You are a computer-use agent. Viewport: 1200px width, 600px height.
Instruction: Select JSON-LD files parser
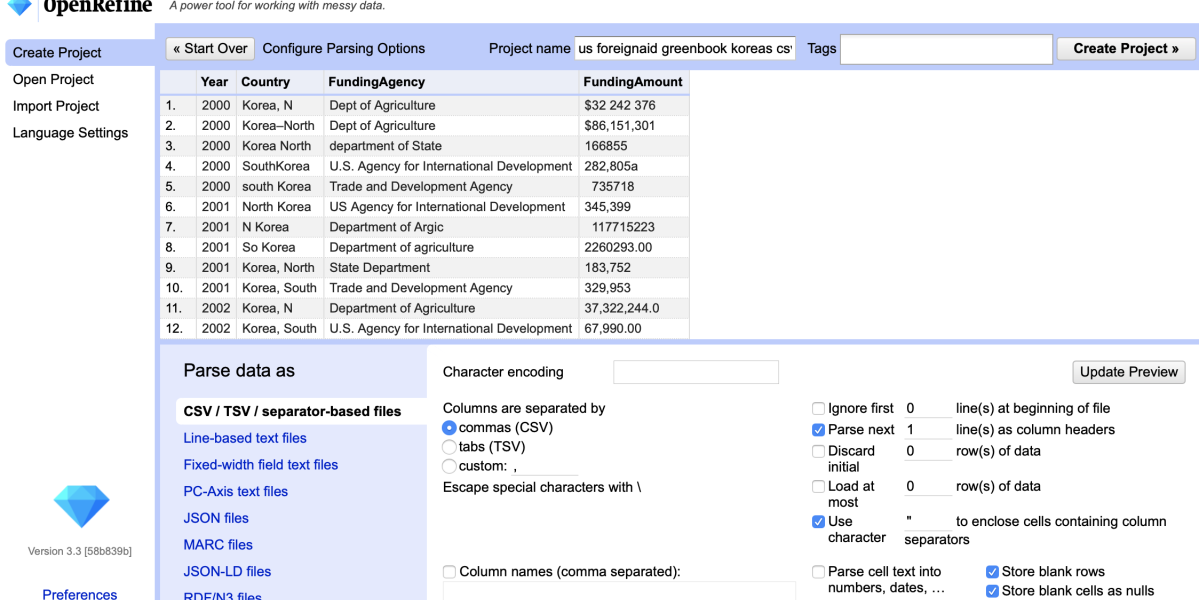(227, 572)
